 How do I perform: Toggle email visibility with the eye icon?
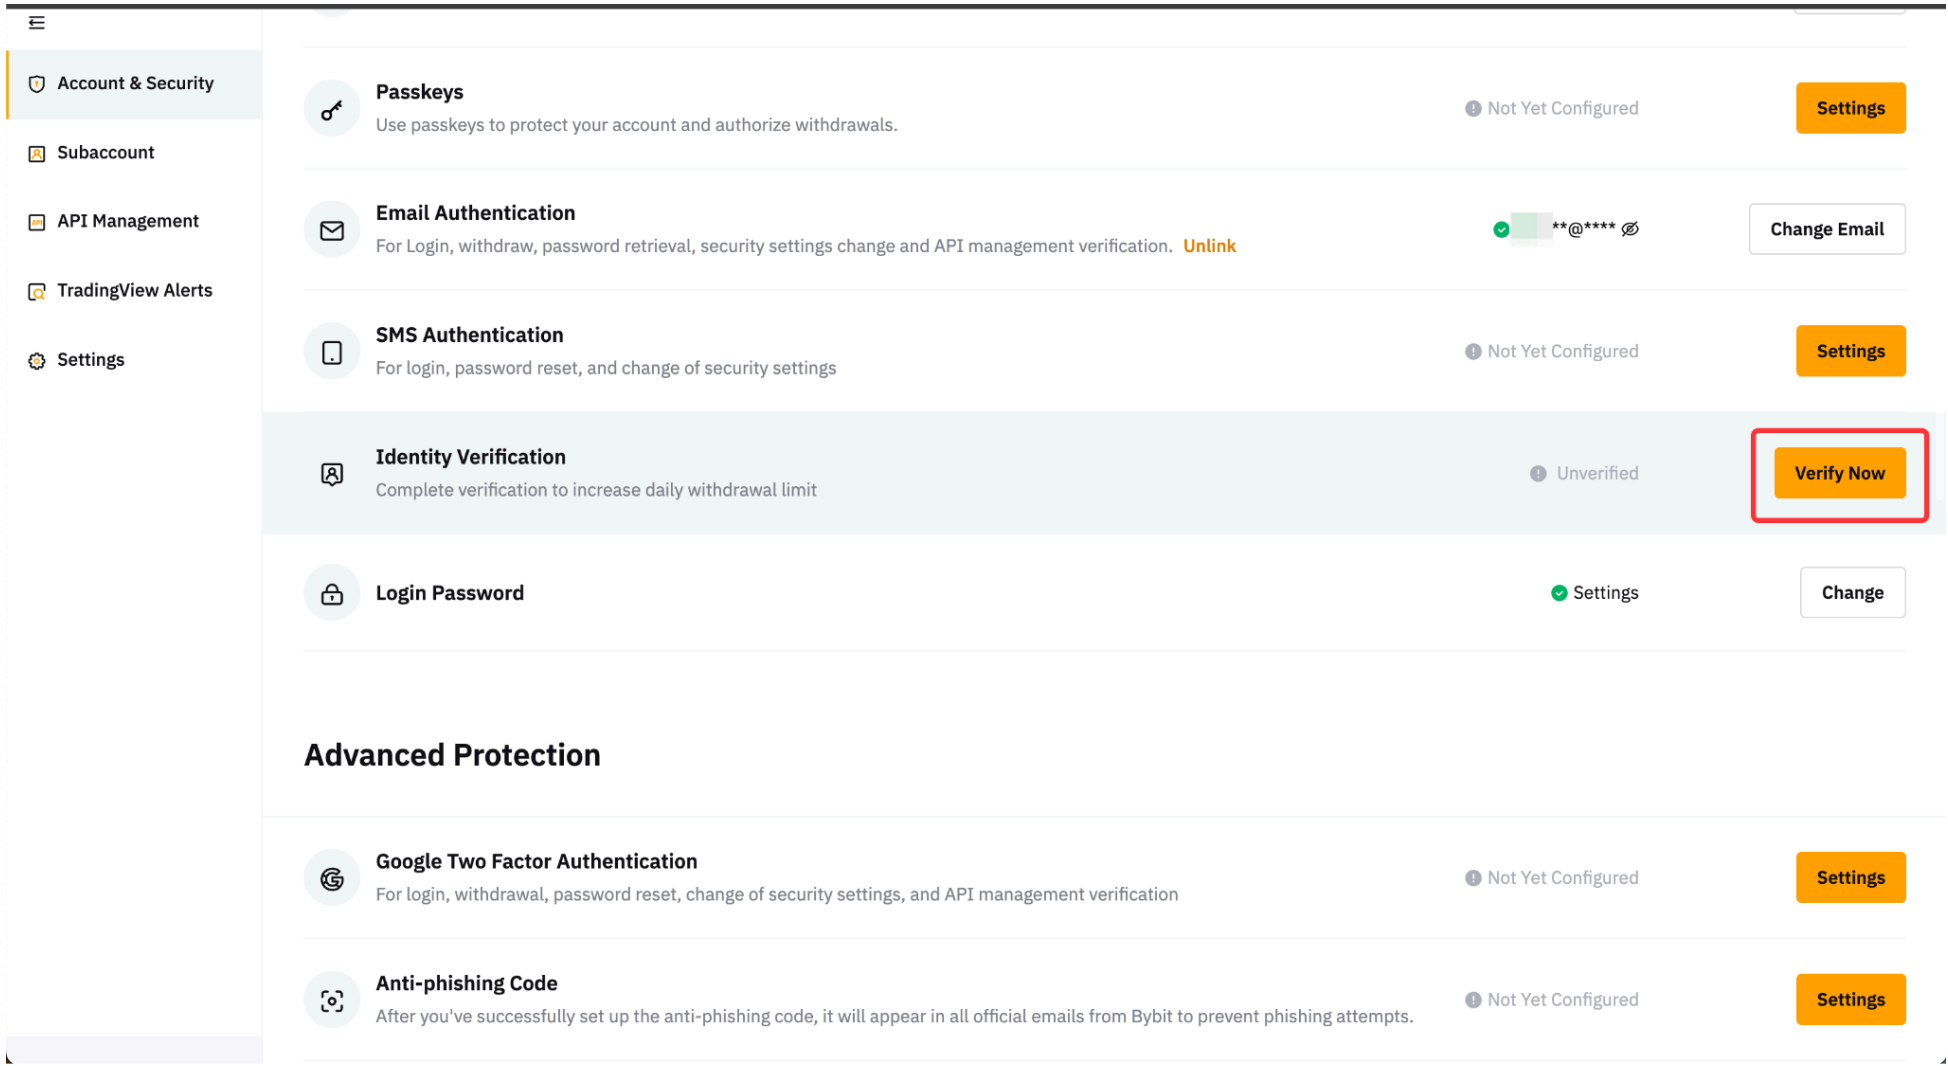tap(1630, 229)
